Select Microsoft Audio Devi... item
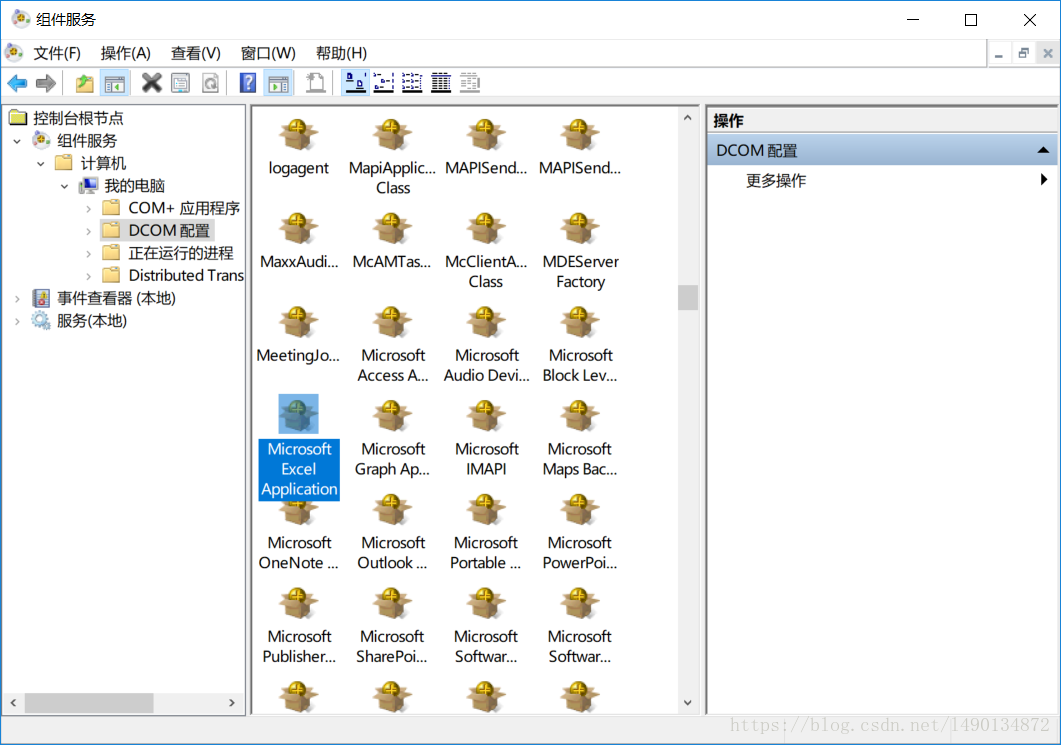 [x=486, y=345]
